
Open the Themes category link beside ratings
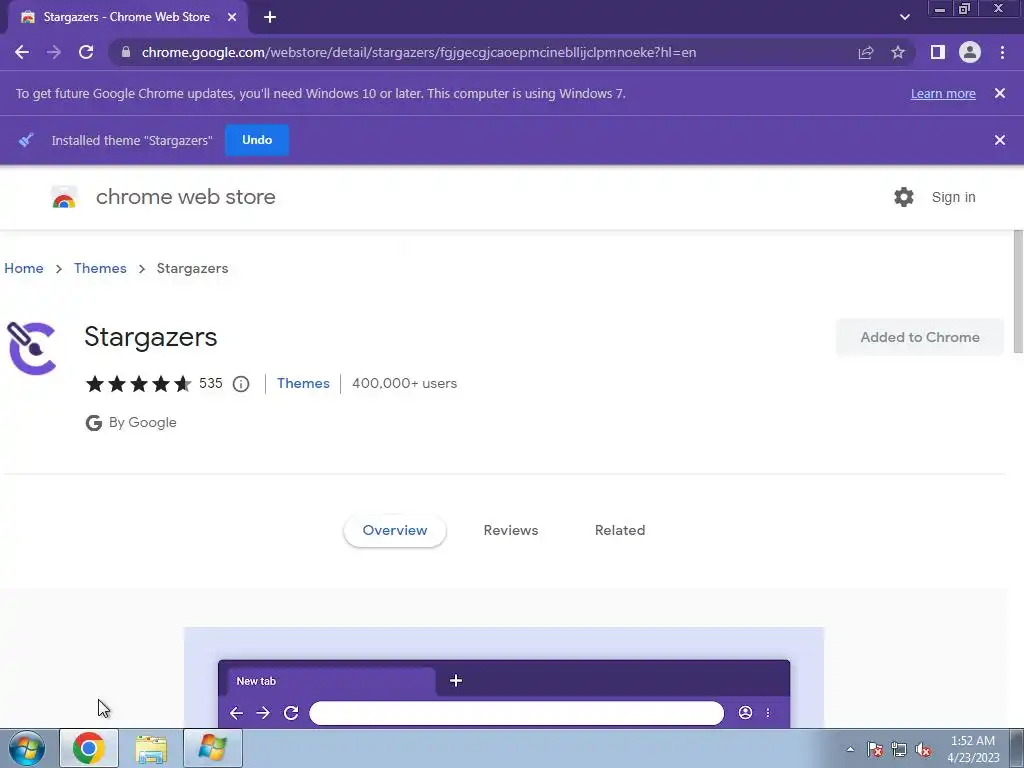[x=303, y=383]
